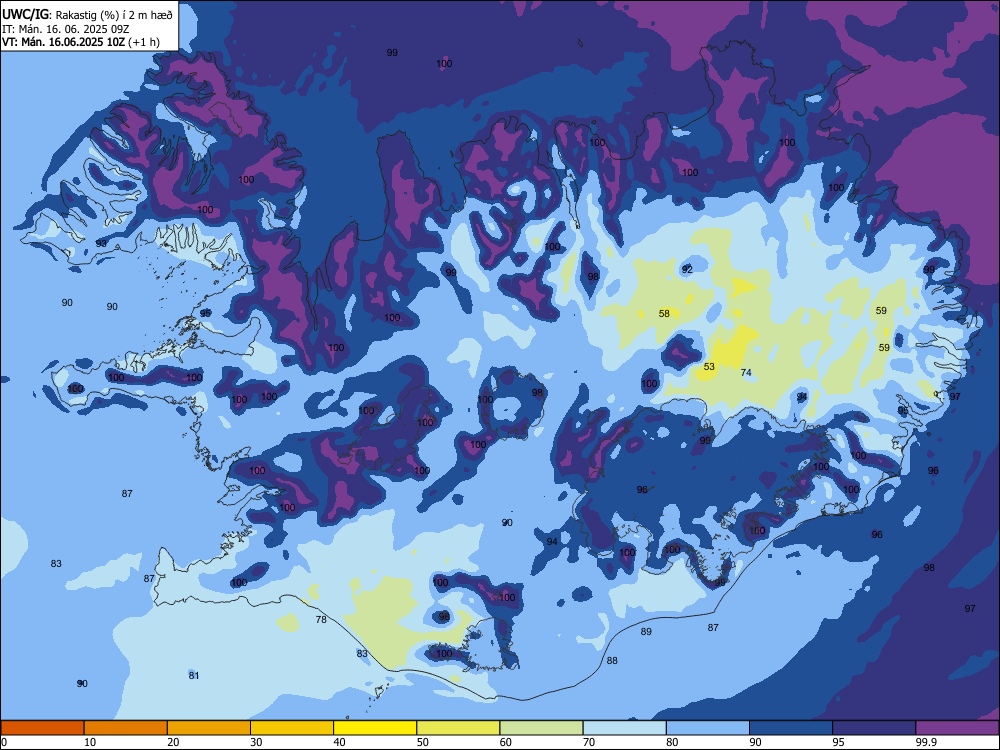
Task: Select the amber 30-40 legend swatch
Action: tap(292, 728)
